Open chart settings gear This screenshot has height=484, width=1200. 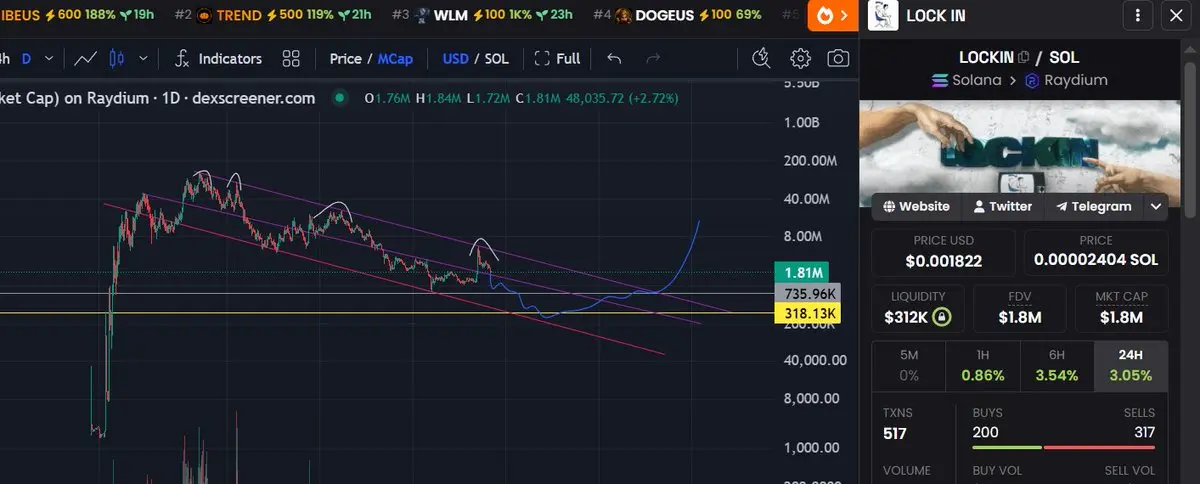800,58
